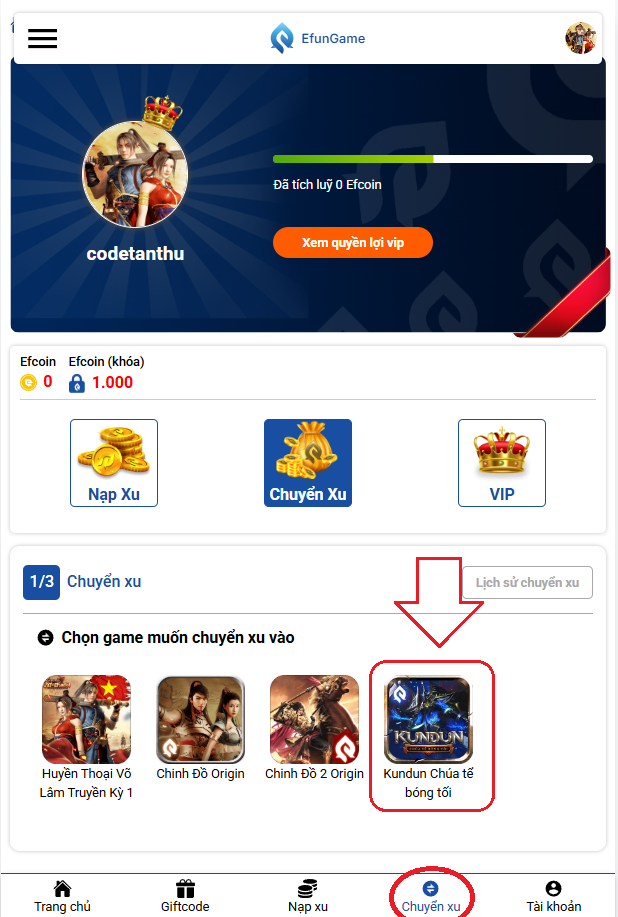Choose Chinh Đồ Origin game icon
Screen dimensions: 618x917
click(x=201, y=720)
